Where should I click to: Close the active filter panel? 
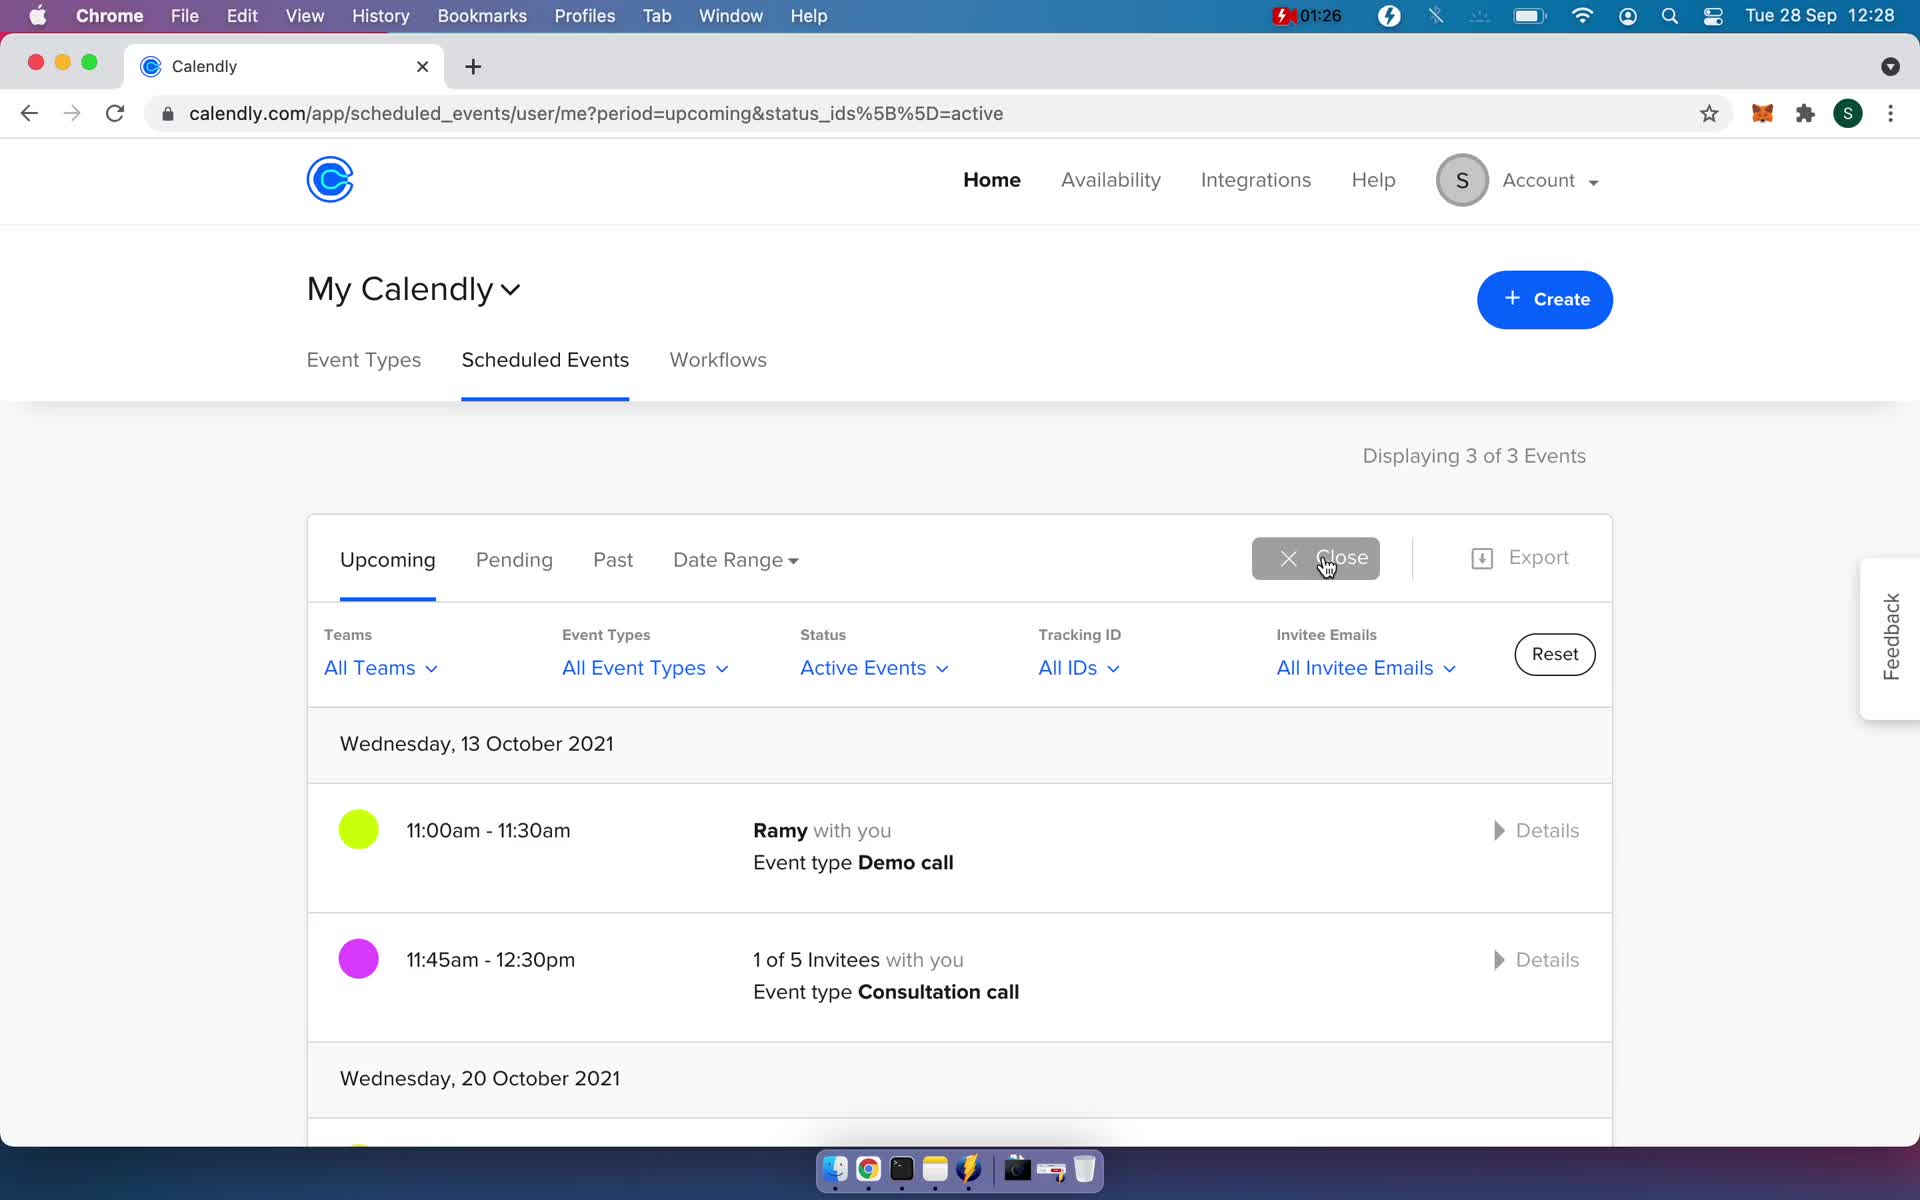(1315, 557)
